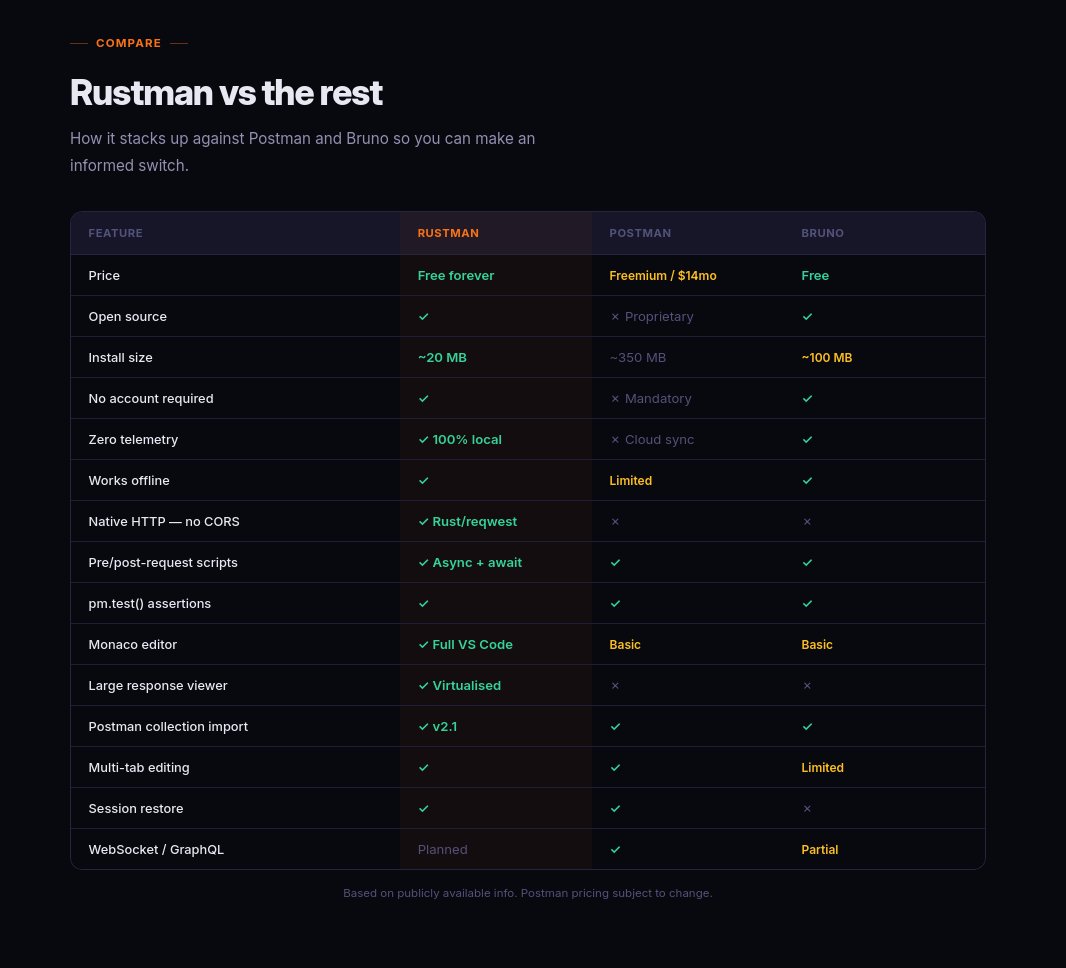Click the 'WebSocket / GraphQL' feature label
The image size is (1066, 968).
coord(156,850)
